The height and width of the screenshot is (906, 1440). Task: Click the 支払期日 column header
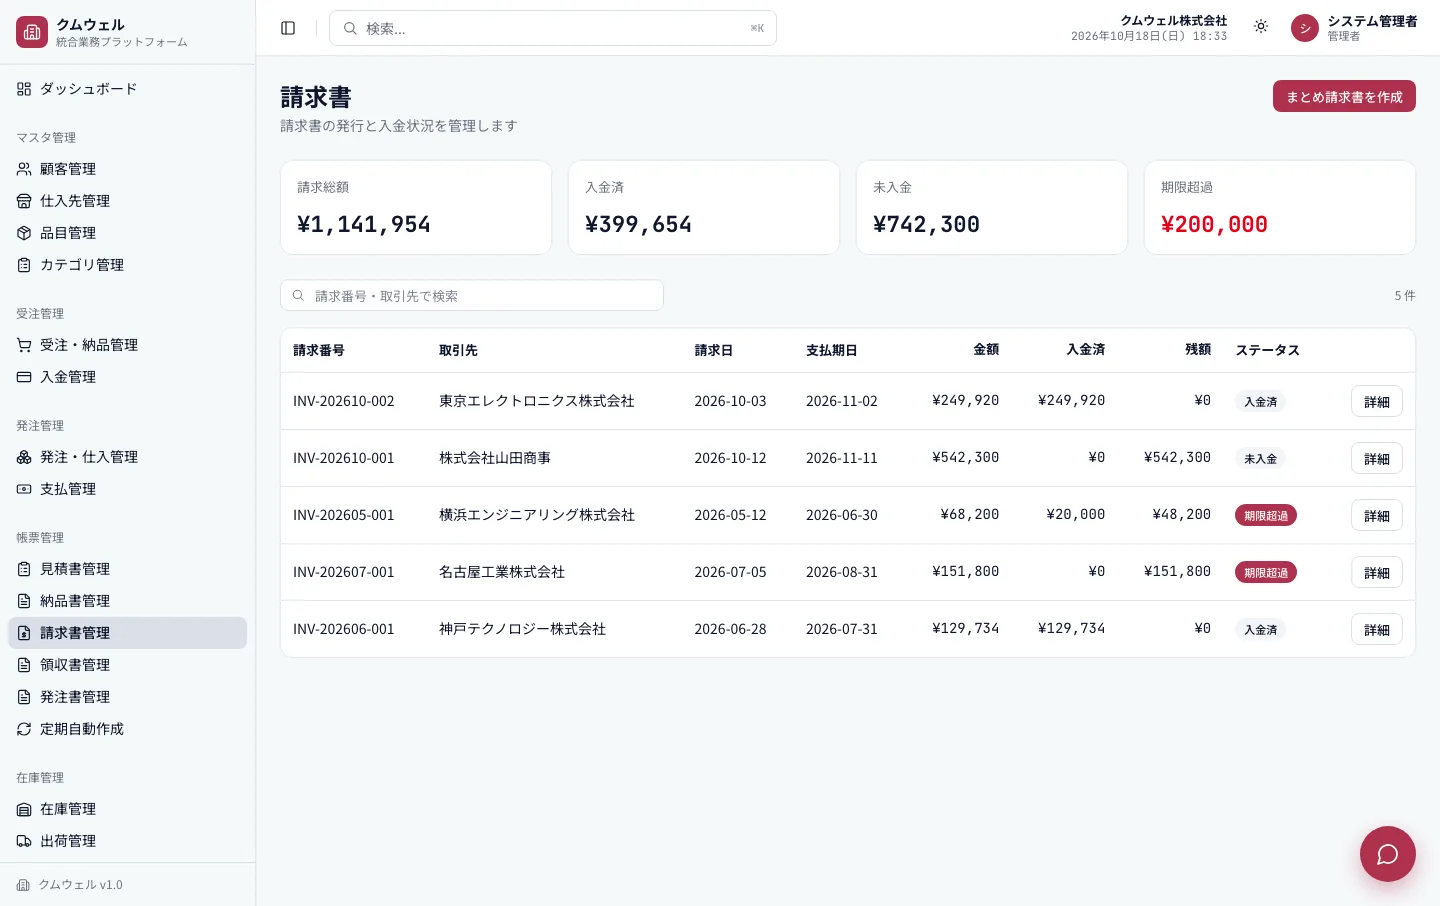832,350
